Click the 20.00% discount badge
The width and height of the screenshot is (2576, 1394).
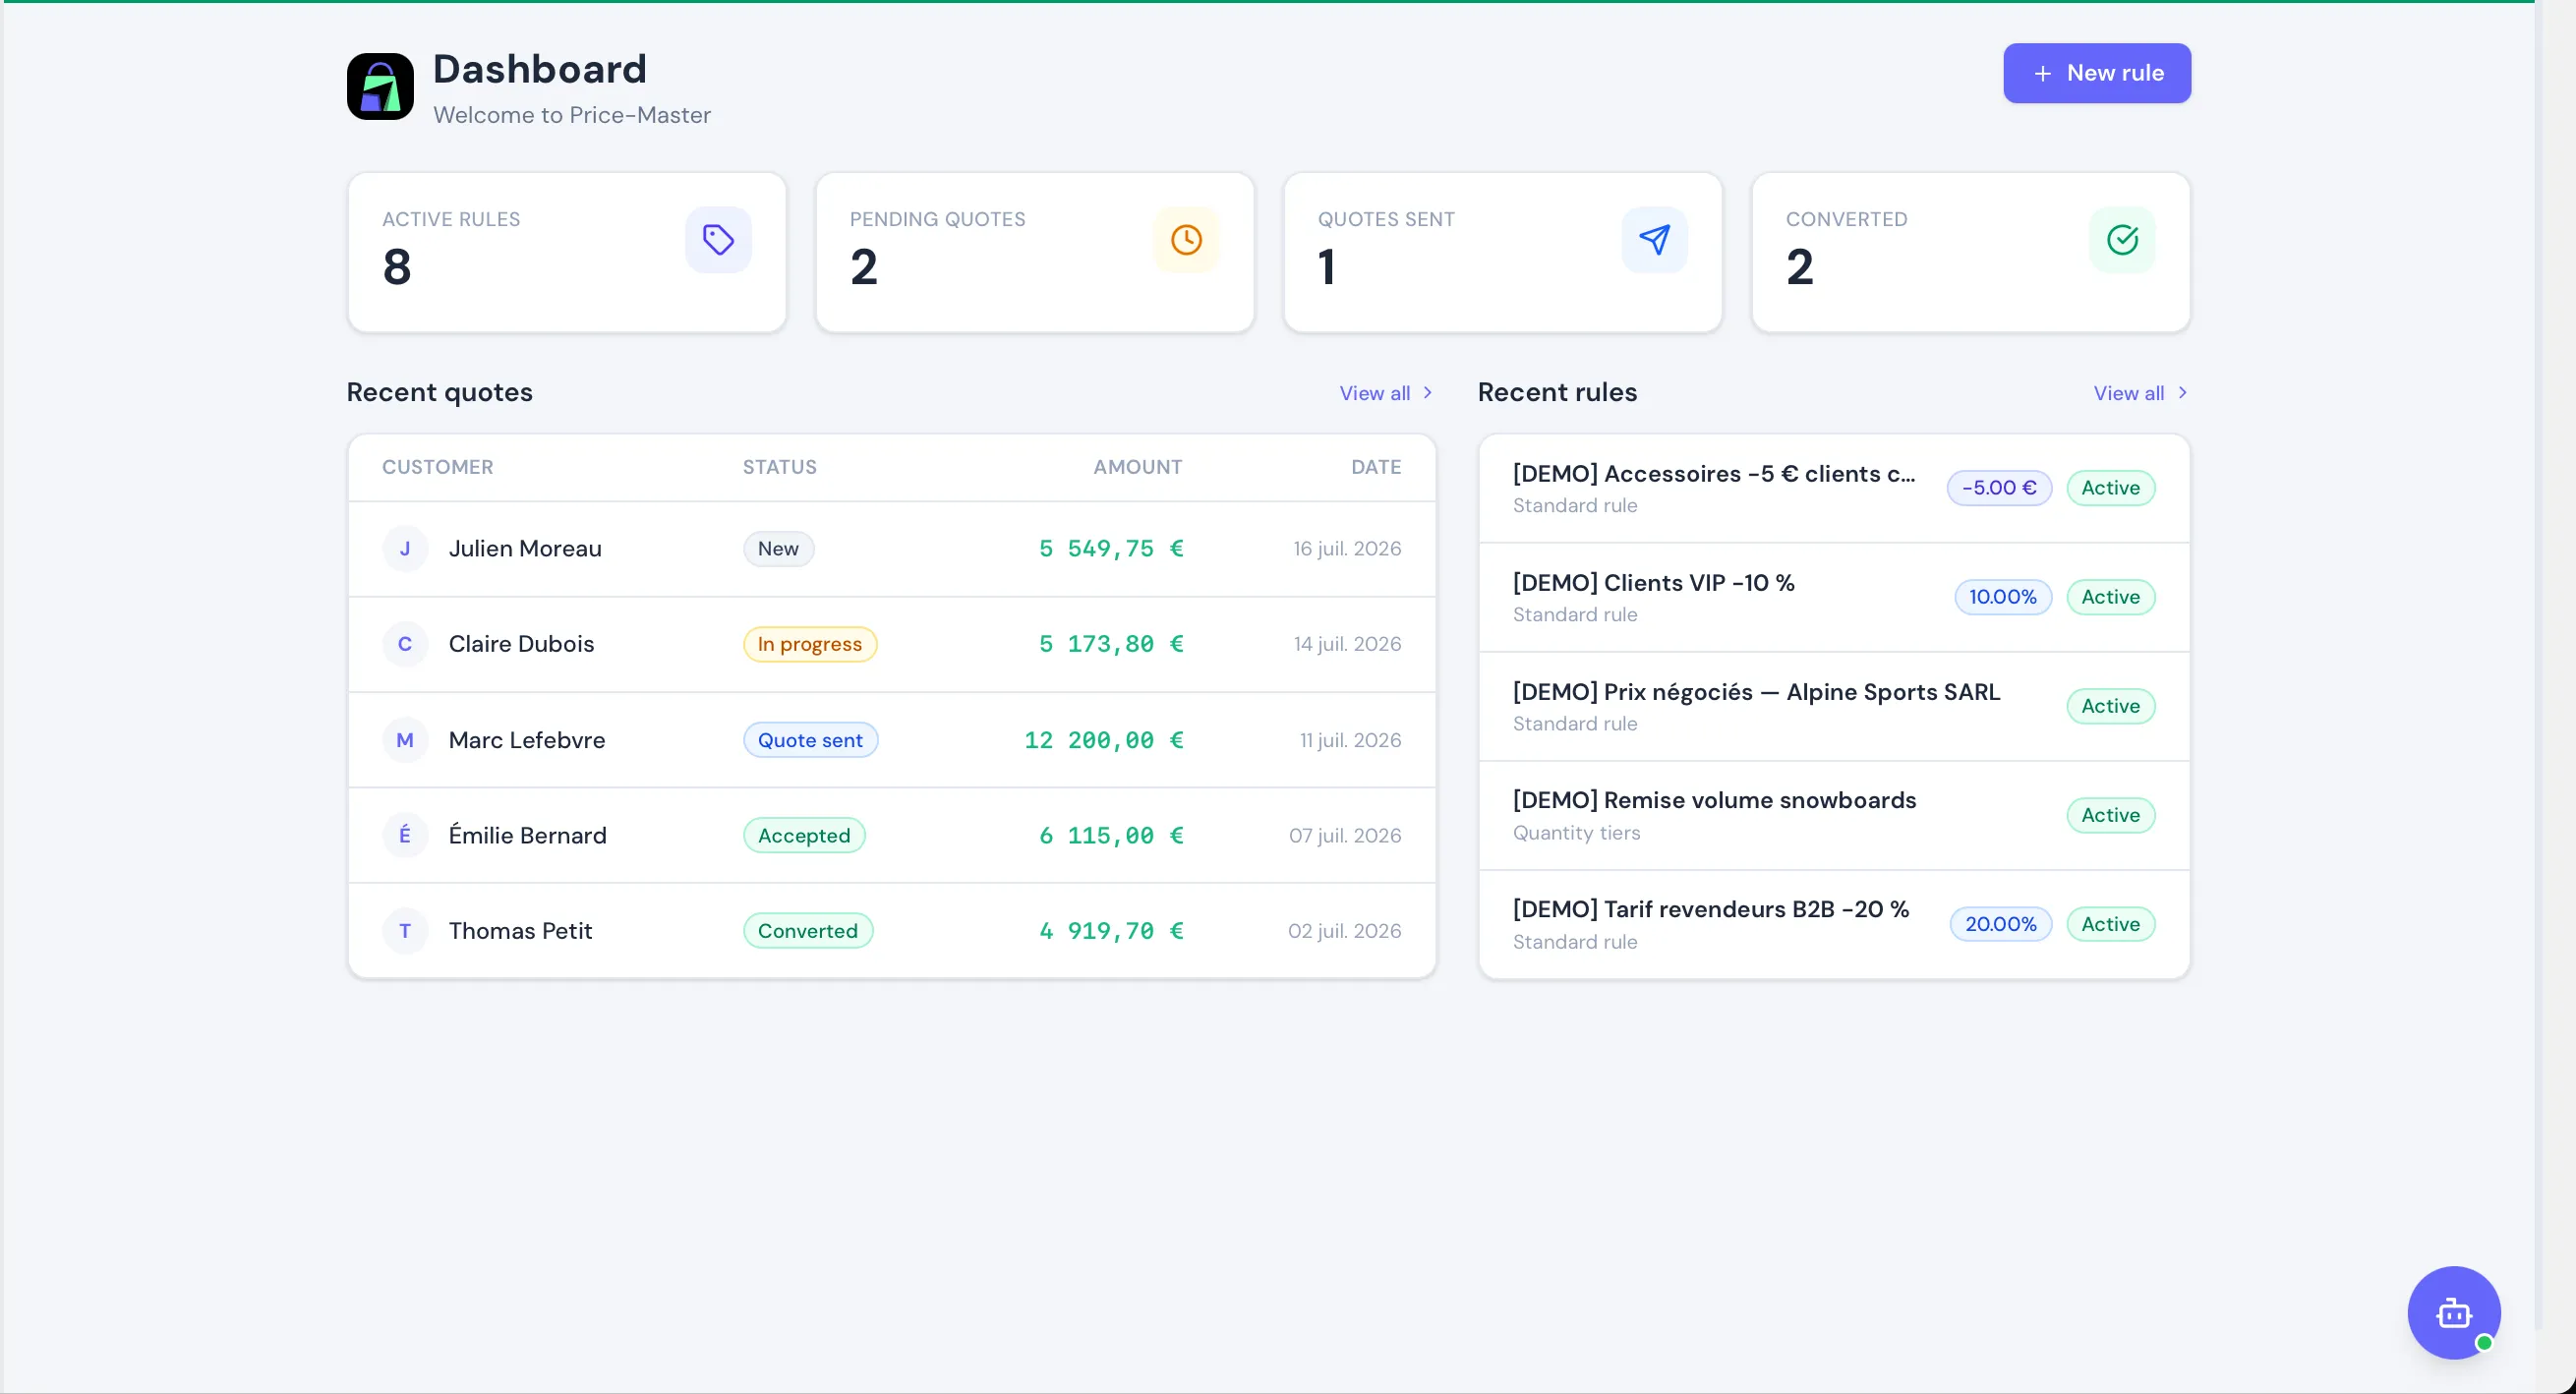click(x=2001, y=924)
